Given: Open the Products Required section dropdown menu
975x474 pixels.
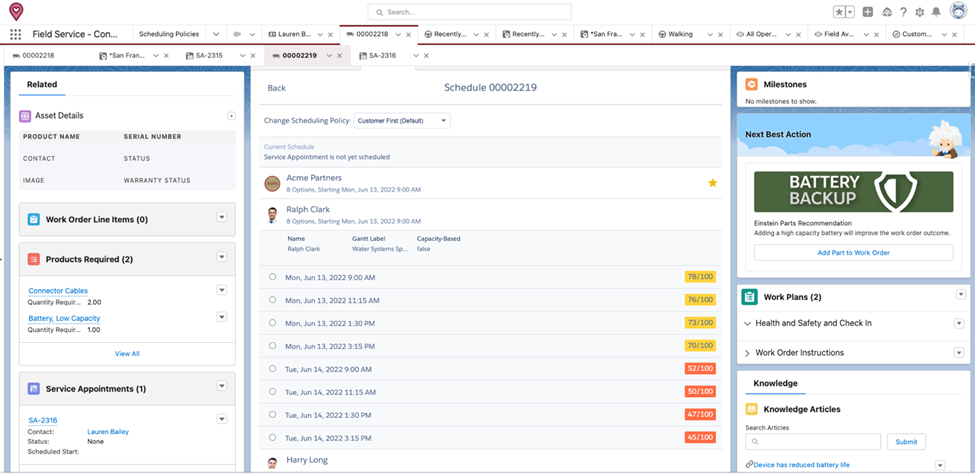Looking at the screenshot, I should (x=222, y=258).
